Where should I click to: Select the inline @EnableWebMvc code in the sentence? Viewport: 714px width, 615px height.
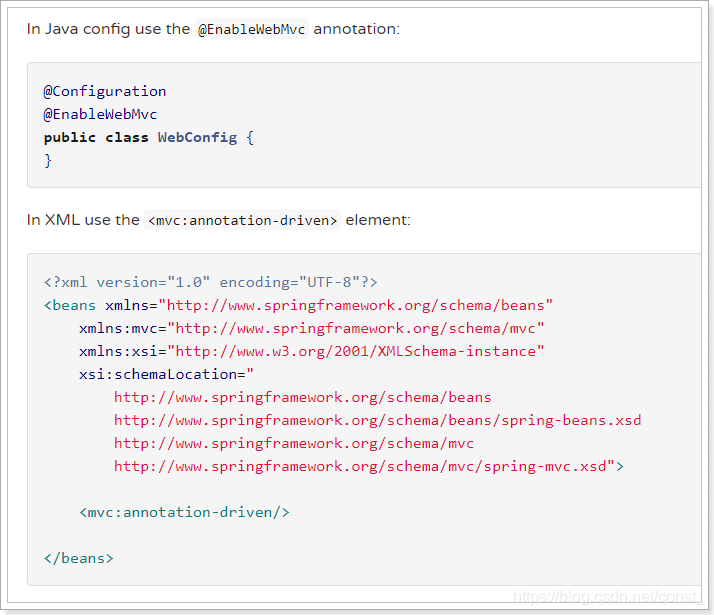[251, 29]
